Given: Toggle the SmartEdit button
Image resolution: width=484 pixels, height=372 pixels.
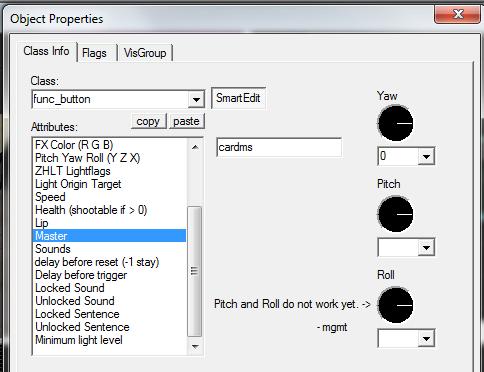Looking at the screenshot, I should tap(238, 98).
